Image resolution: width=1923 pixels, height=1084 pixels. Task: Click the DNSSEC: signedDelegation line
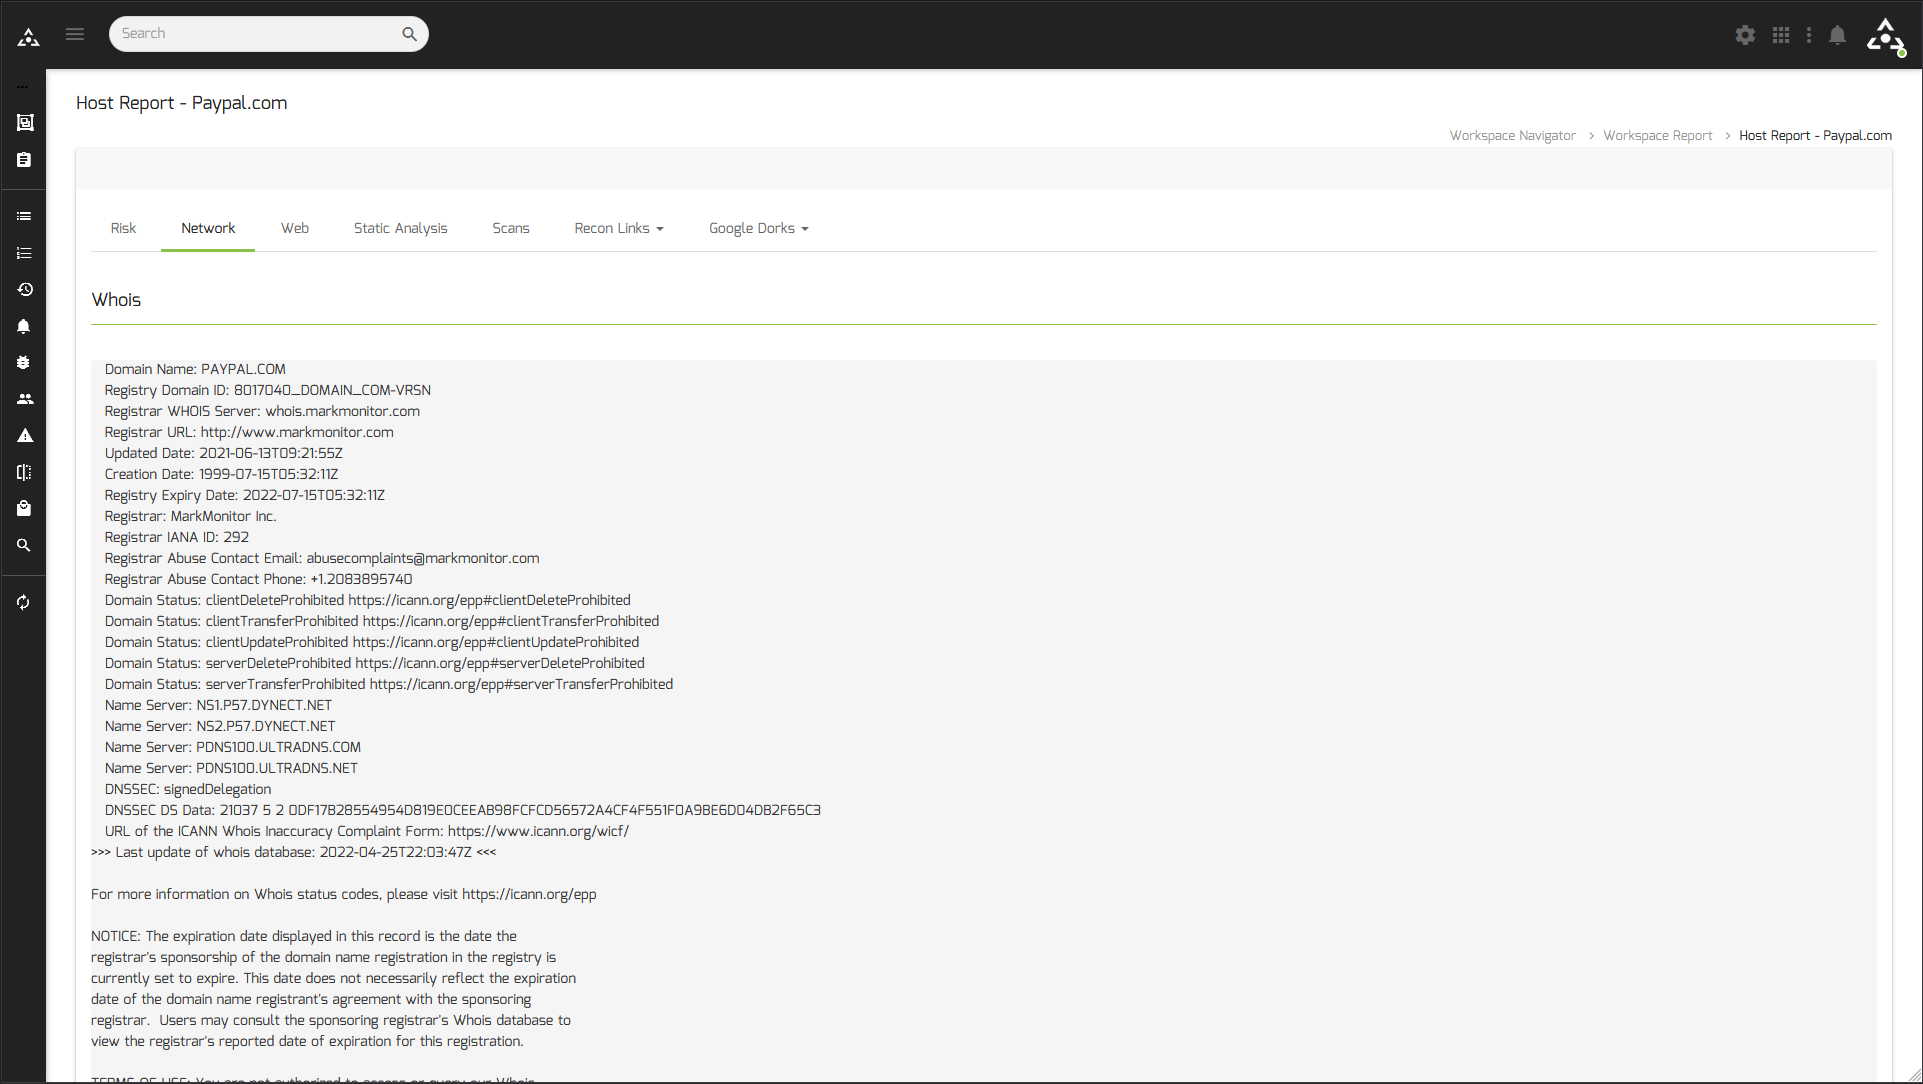pyautogui.click(x=188, y=789)
